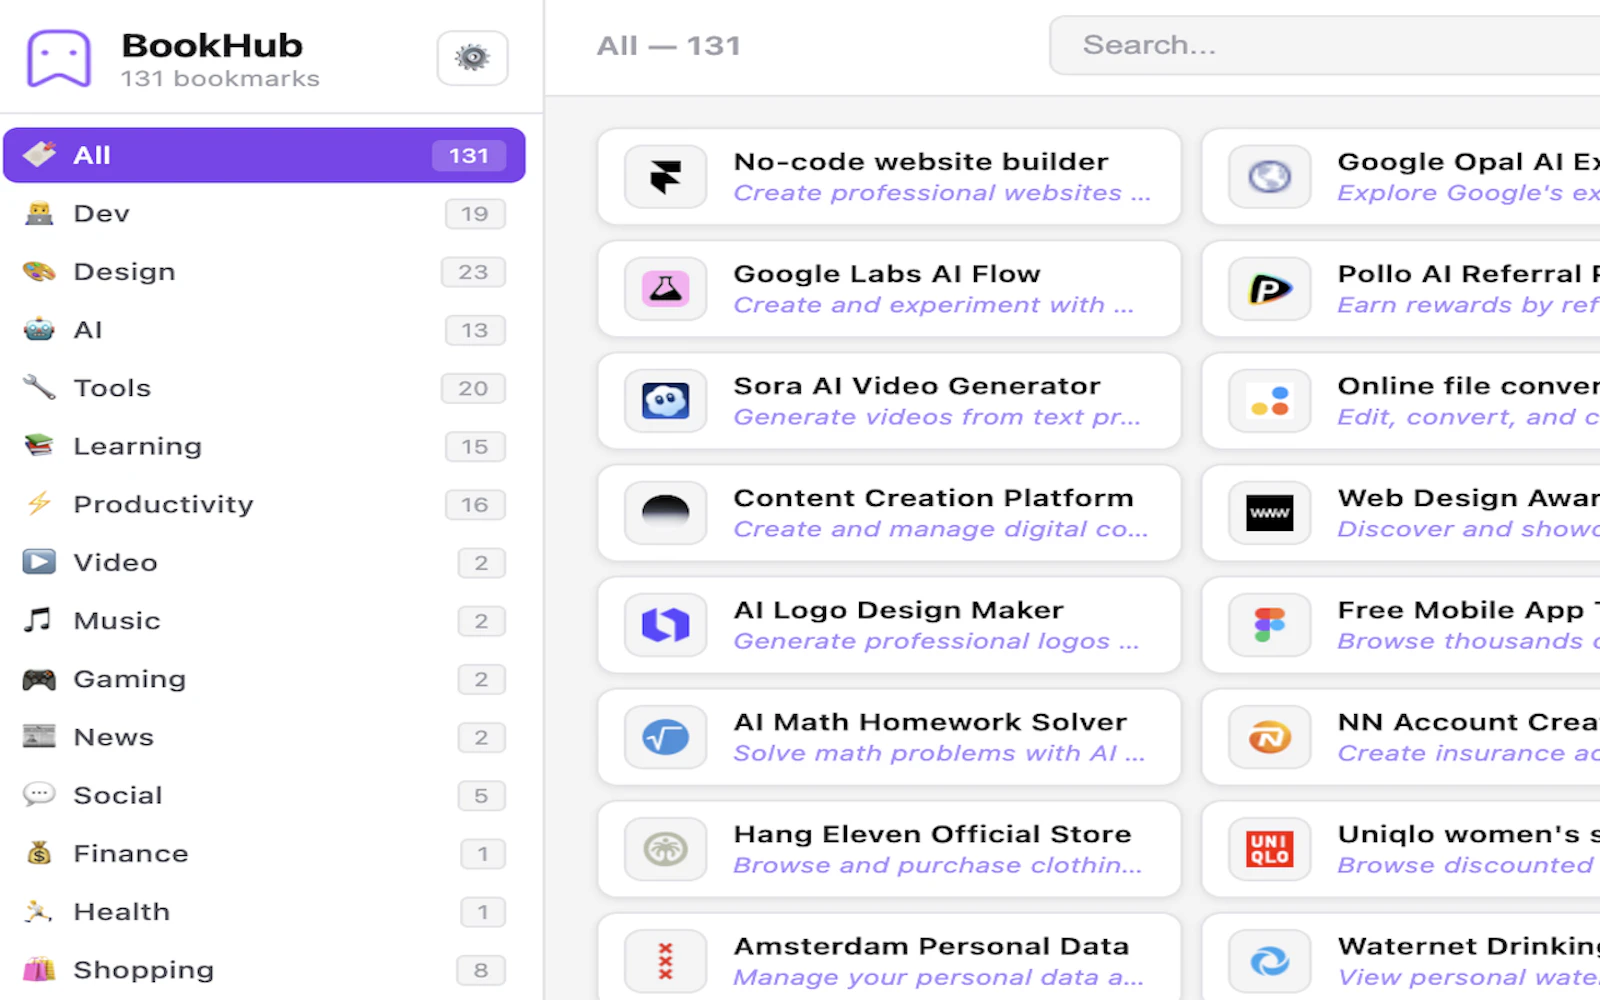Viewport: 1600px width, 1000px height.
Task: Click the 131 count badge on All
Action: [x=469, y=155]
